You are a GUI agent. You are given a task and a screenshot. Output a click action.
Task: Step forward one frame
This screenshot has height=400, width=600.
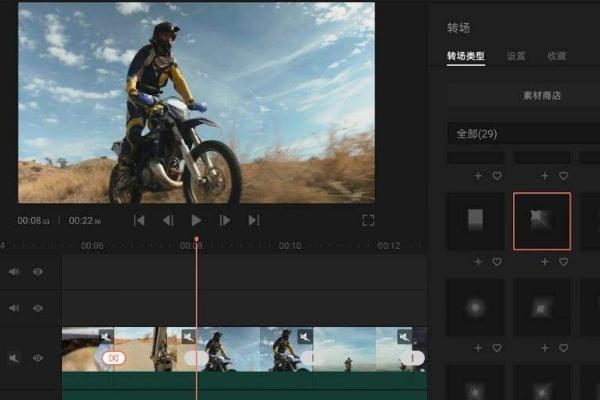225,220
